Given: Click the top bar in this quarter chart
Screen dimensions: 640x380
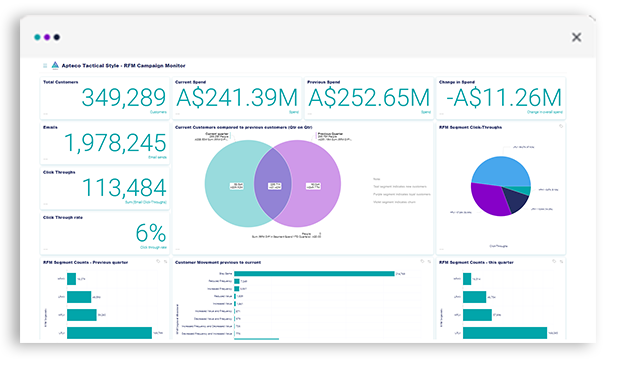Looking at the screenshot, I should (x=467, y=279).
